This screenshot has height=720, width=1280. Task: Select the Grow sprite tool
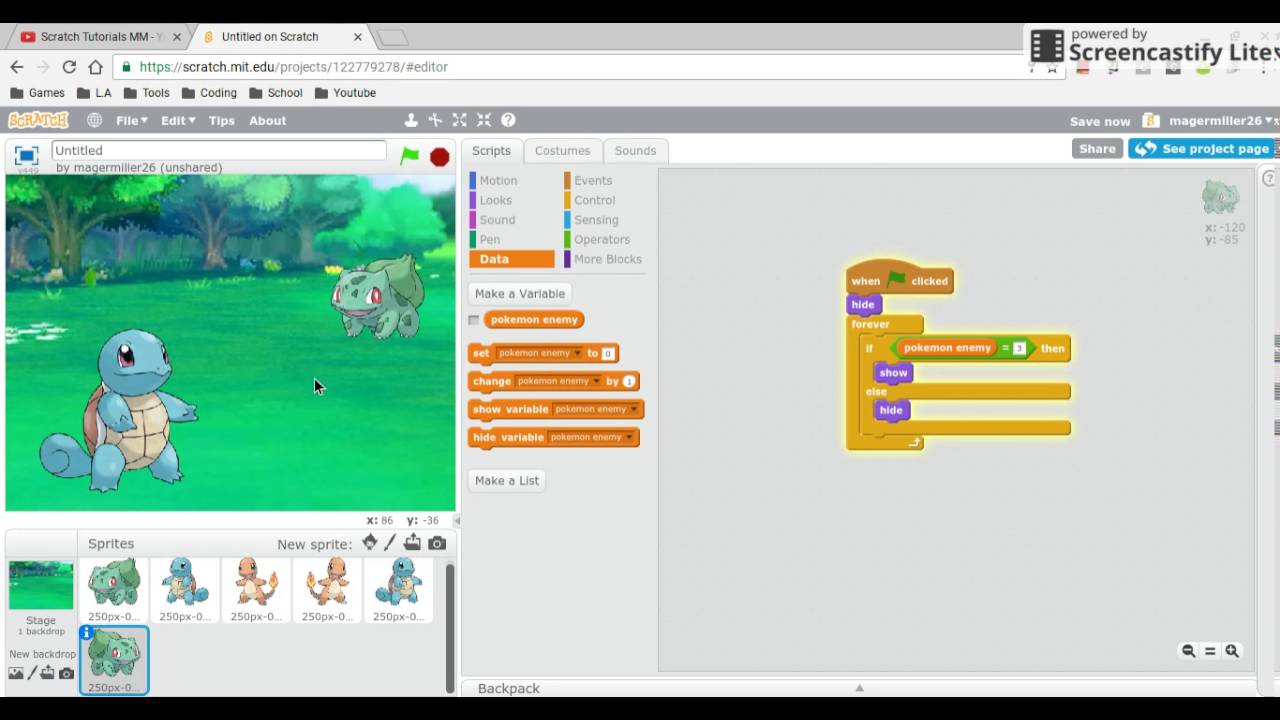pos(459,120)
